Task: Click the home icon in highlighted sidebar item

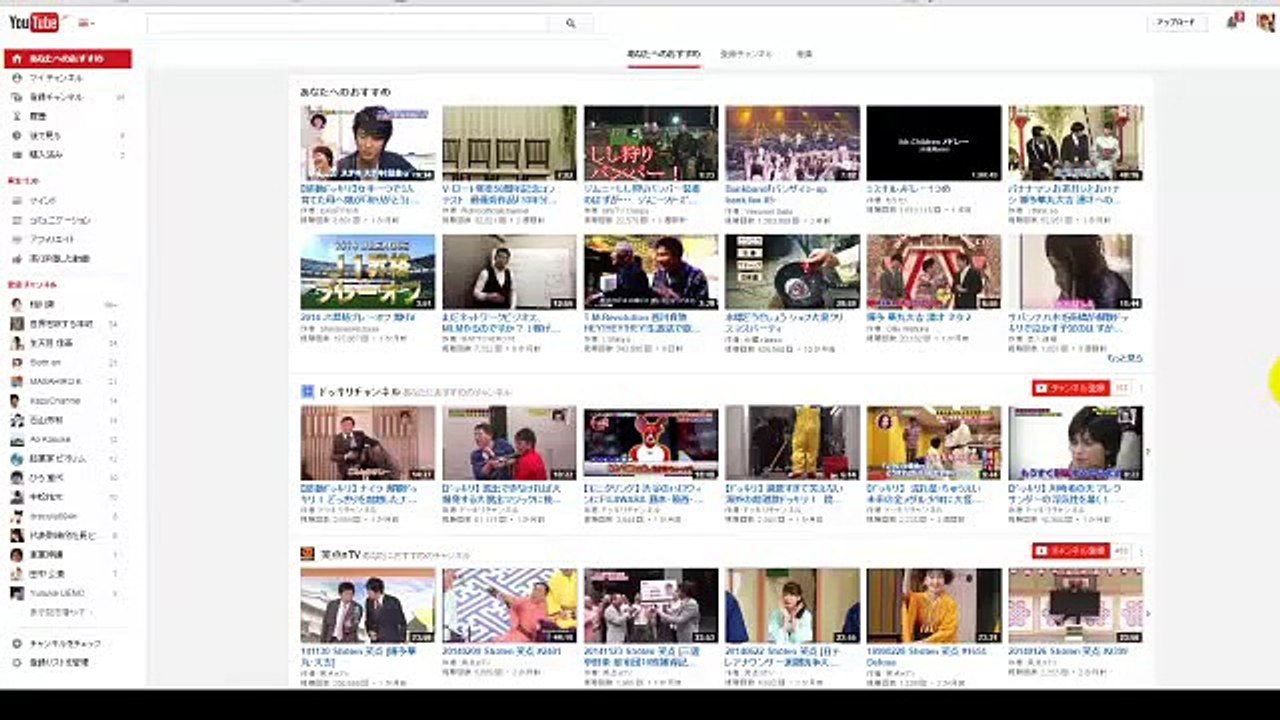Action: coord(17,59)
